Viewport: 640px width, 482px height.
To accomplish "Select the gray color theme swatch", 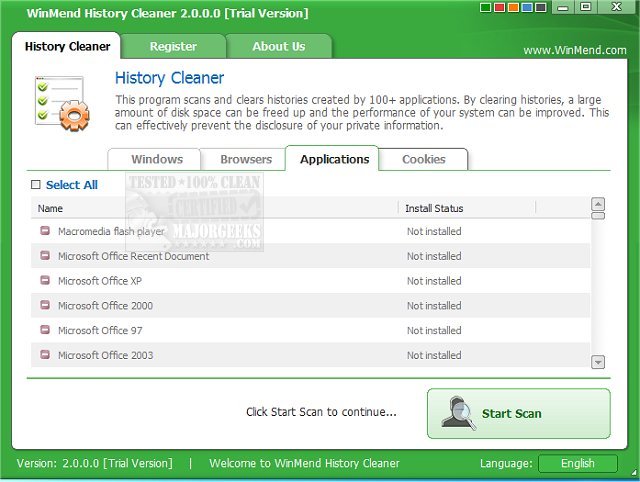I will (x=540, y=8).
